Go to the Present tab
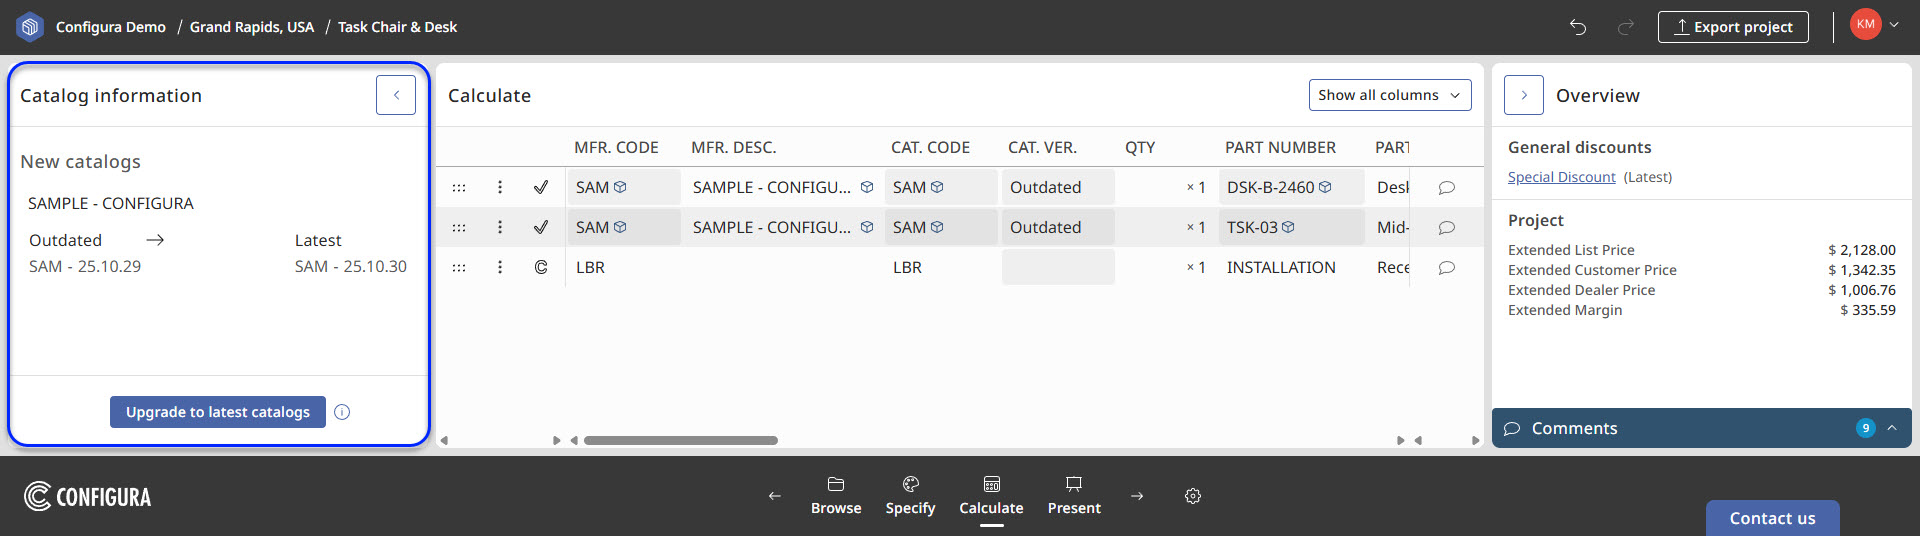Image resolution: width=1920 pixels, height=536 pixels. pos(1074,496)
